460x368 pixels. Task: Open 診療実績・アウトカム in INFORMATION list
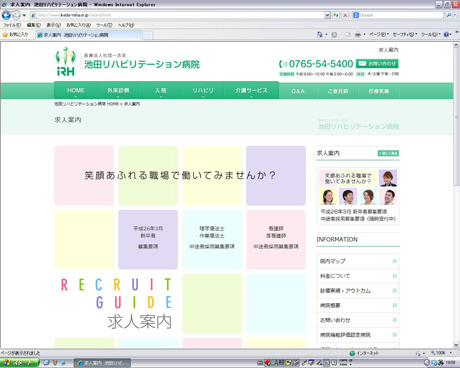click(358, 291)
